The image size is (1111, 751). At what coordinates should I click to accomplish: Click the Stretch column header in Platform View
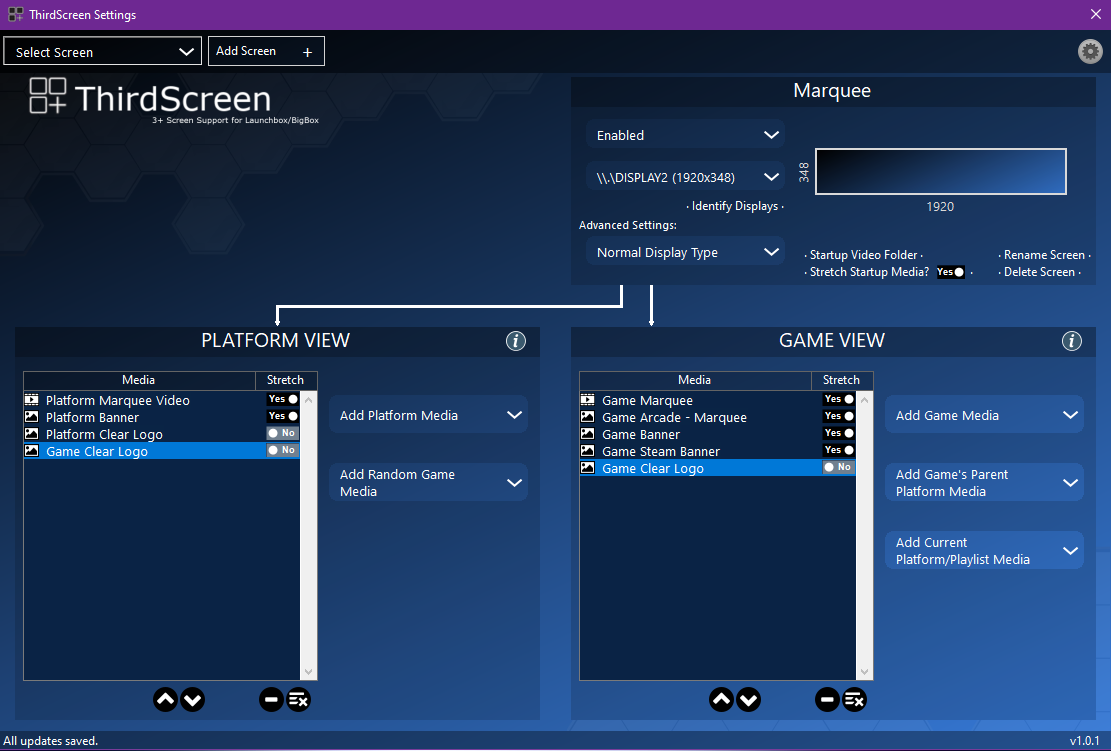pos(286,380)
